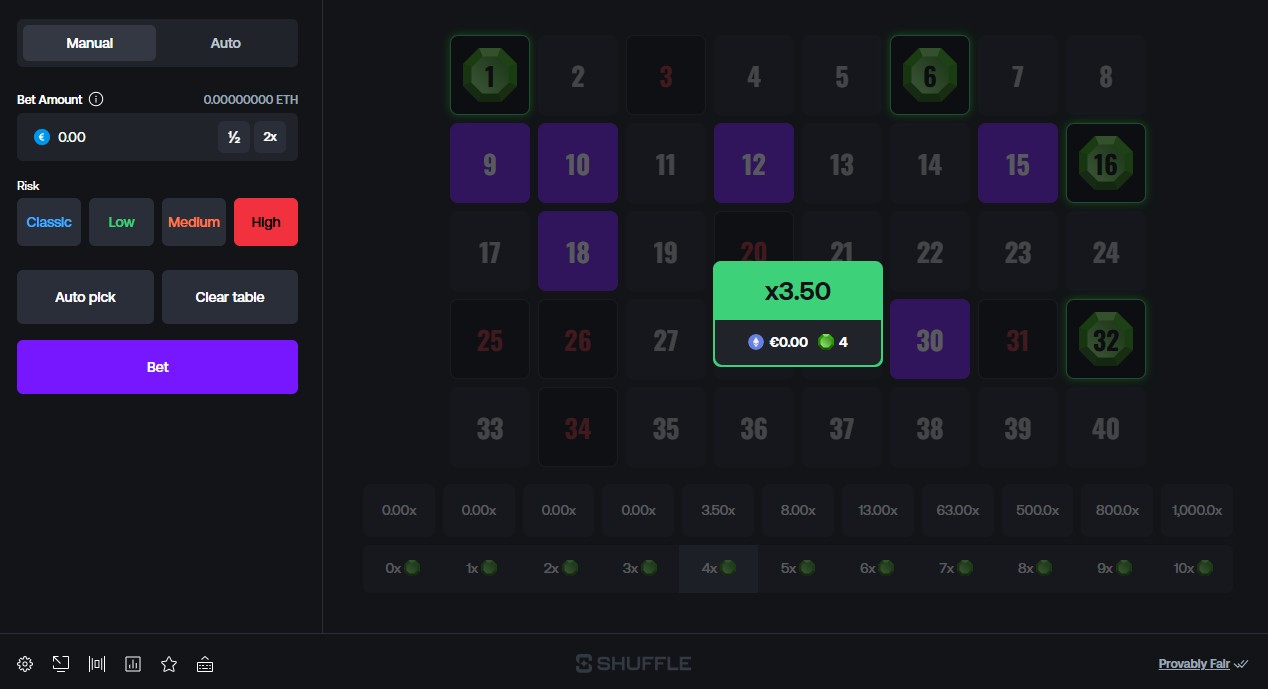Add game to favorites with star icon
The image size is (1268, 689).
click(169, 664)
